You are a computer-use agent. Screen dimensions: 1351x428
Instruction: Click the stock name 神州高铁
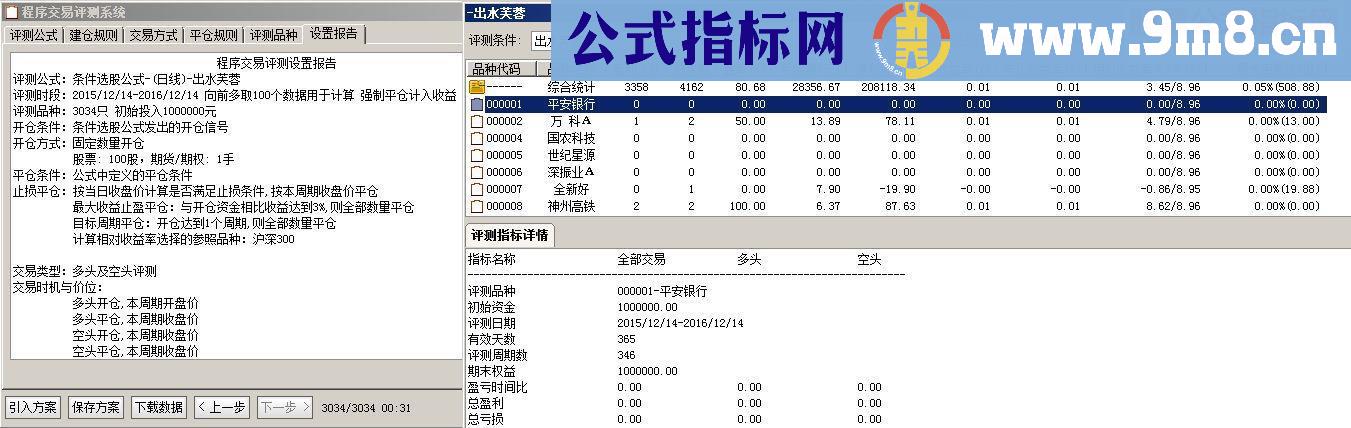571,206
